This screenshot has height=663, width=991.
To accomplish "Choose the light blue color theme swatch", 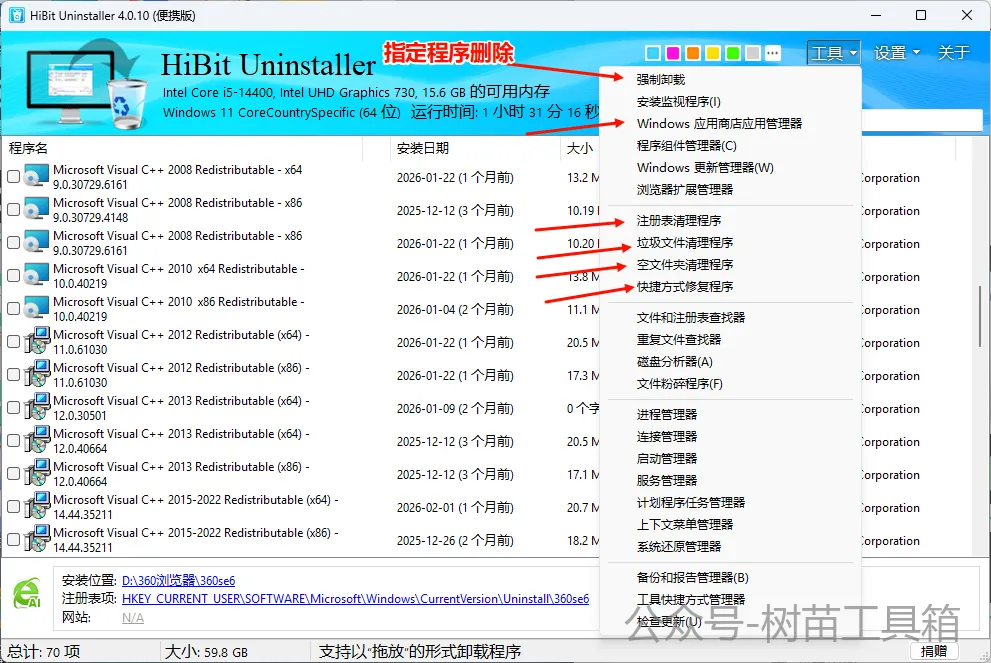I will (654, 53).
